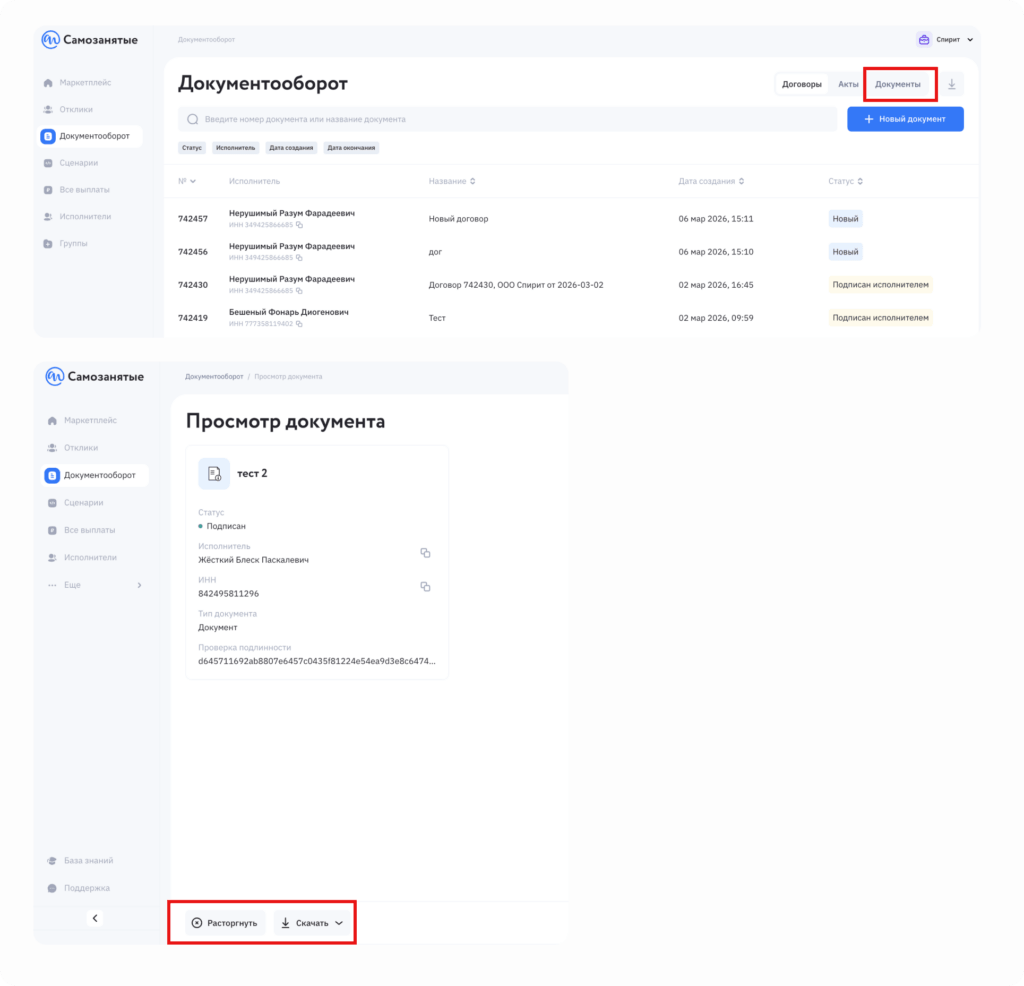1024x986 pixels.
Task: Switch to the Договоры tab
Action: point(802,85)
